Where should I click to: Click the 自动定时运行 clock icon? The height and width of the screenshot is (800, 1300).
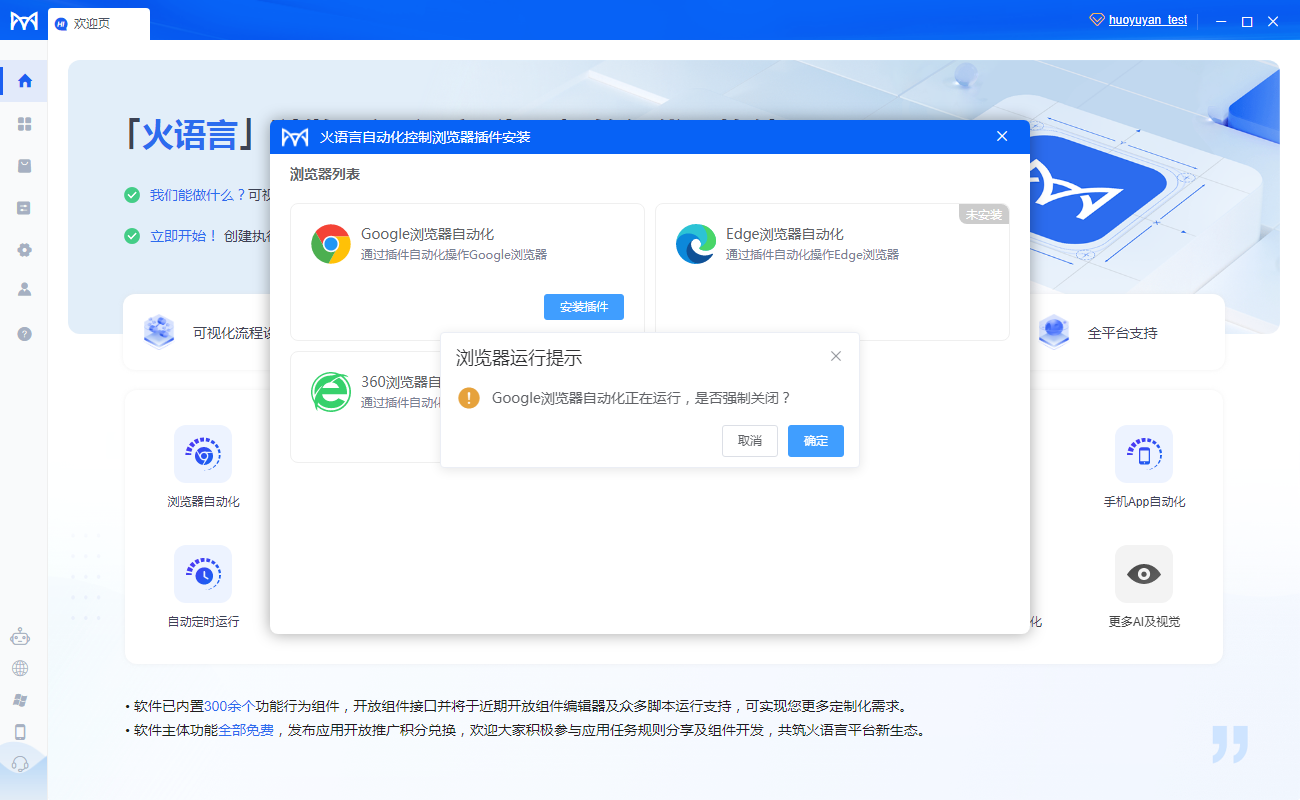pyautogui.click(x=203, y=574)
